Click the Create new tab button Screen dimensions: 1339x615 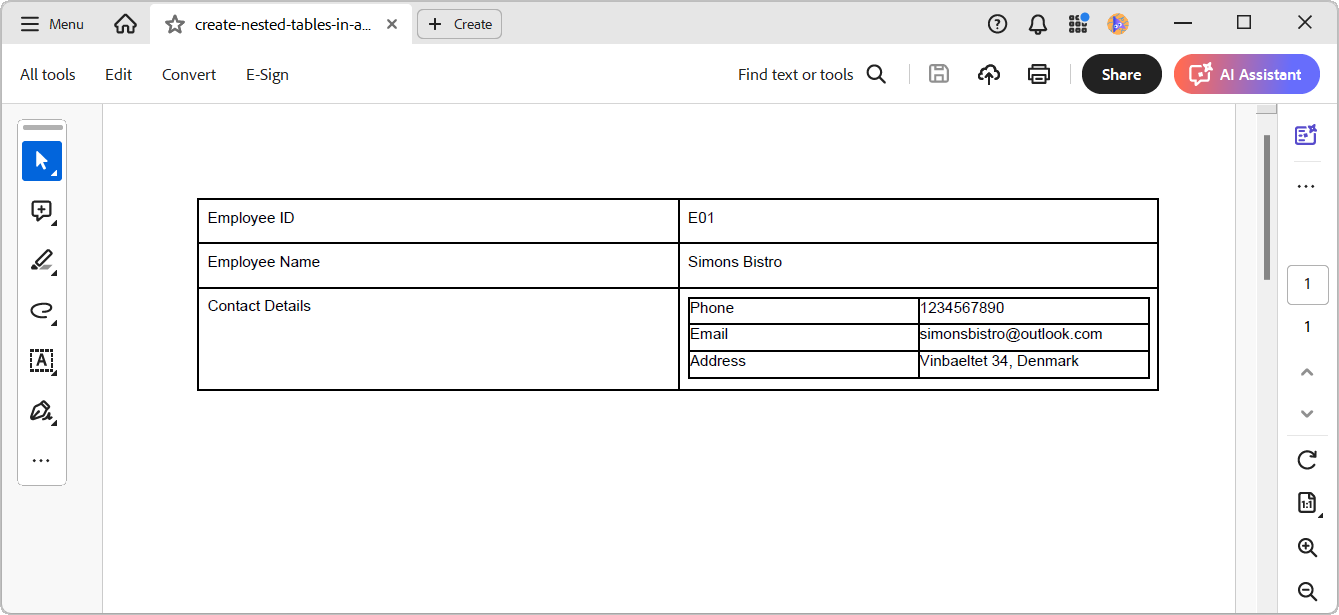(459, 24)
